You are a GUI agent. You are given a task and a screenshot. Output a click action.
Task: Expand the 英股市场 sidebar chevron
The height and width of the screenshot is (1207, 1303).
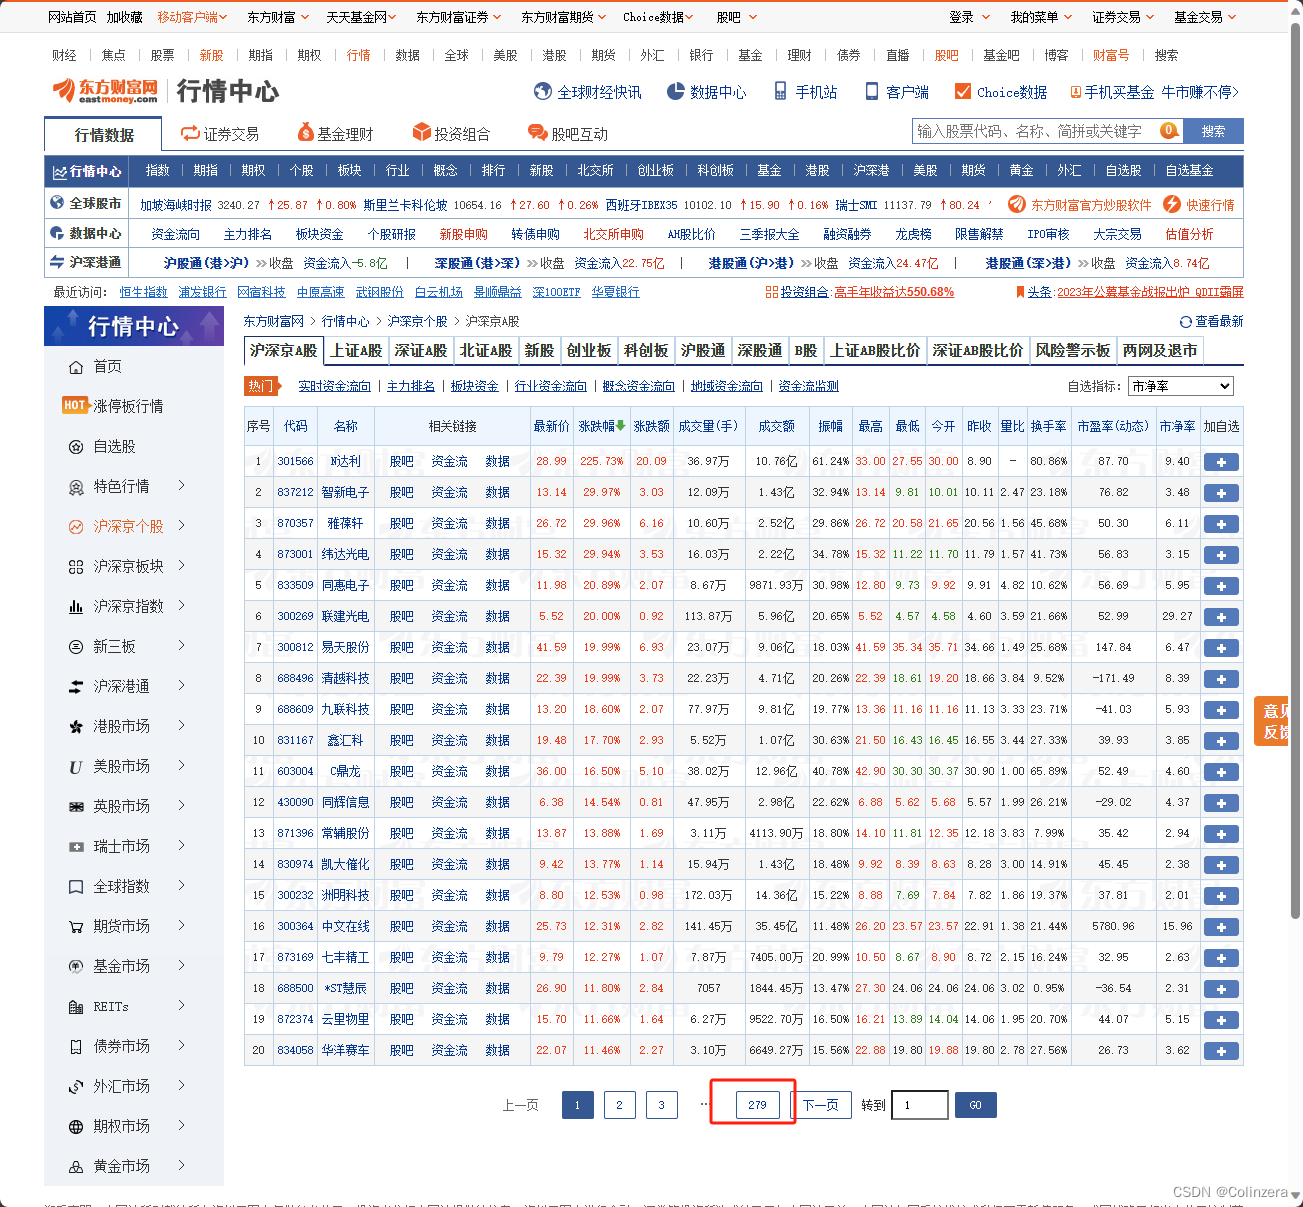click(x=182, y=806)
